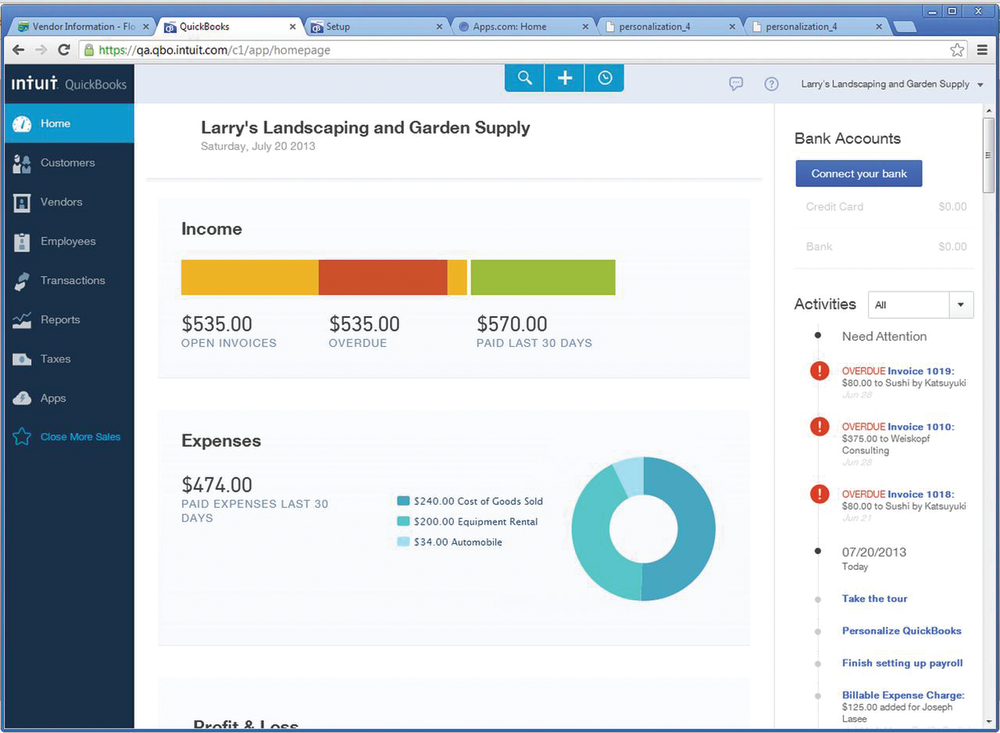Bookmark this page with the star icon

coord(957,50)
